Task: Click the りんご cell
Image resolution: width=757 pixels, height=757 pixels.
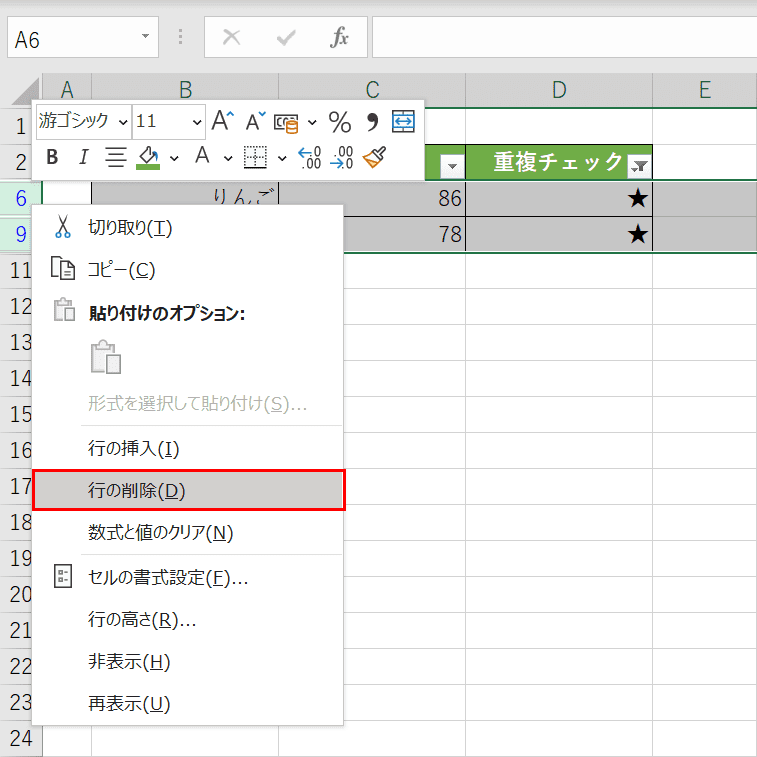Action: [185, 193]
